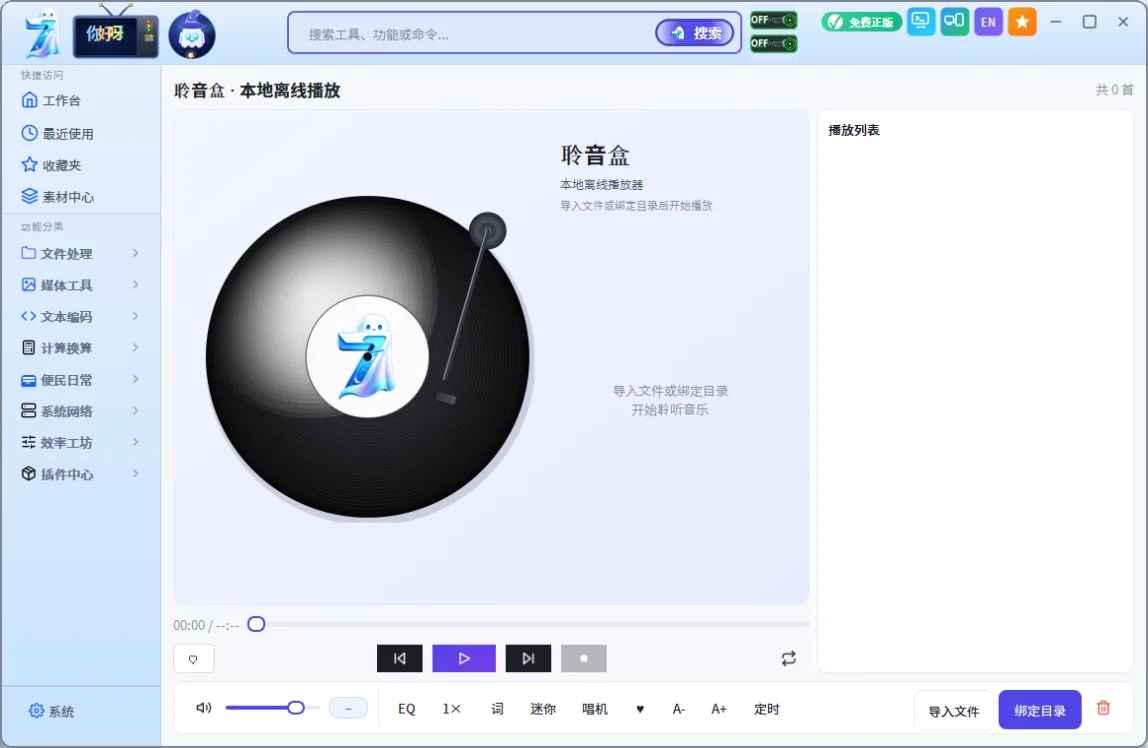Click the vinyl record album art

click(x=368, y=357)
